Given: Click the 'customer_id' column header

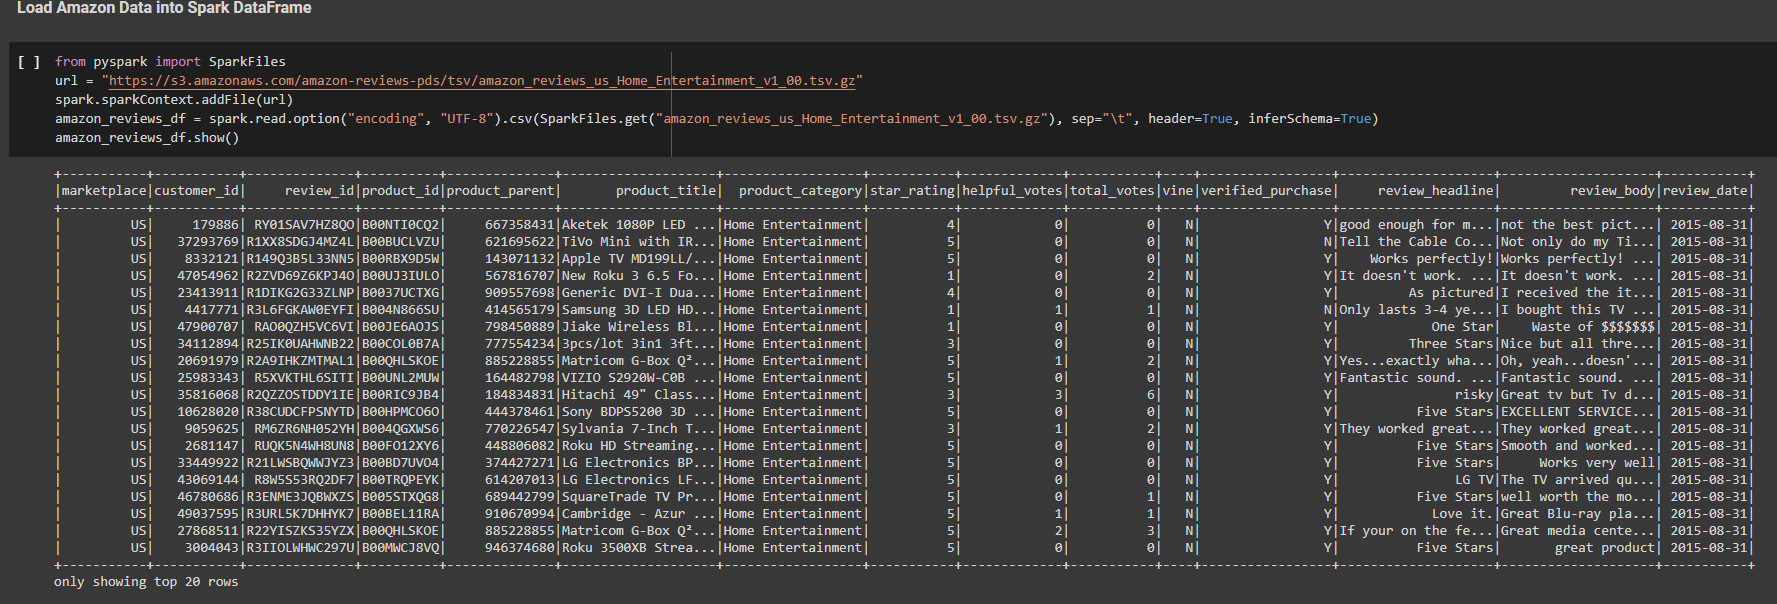Looking at the screenshot, I should 197,191.
